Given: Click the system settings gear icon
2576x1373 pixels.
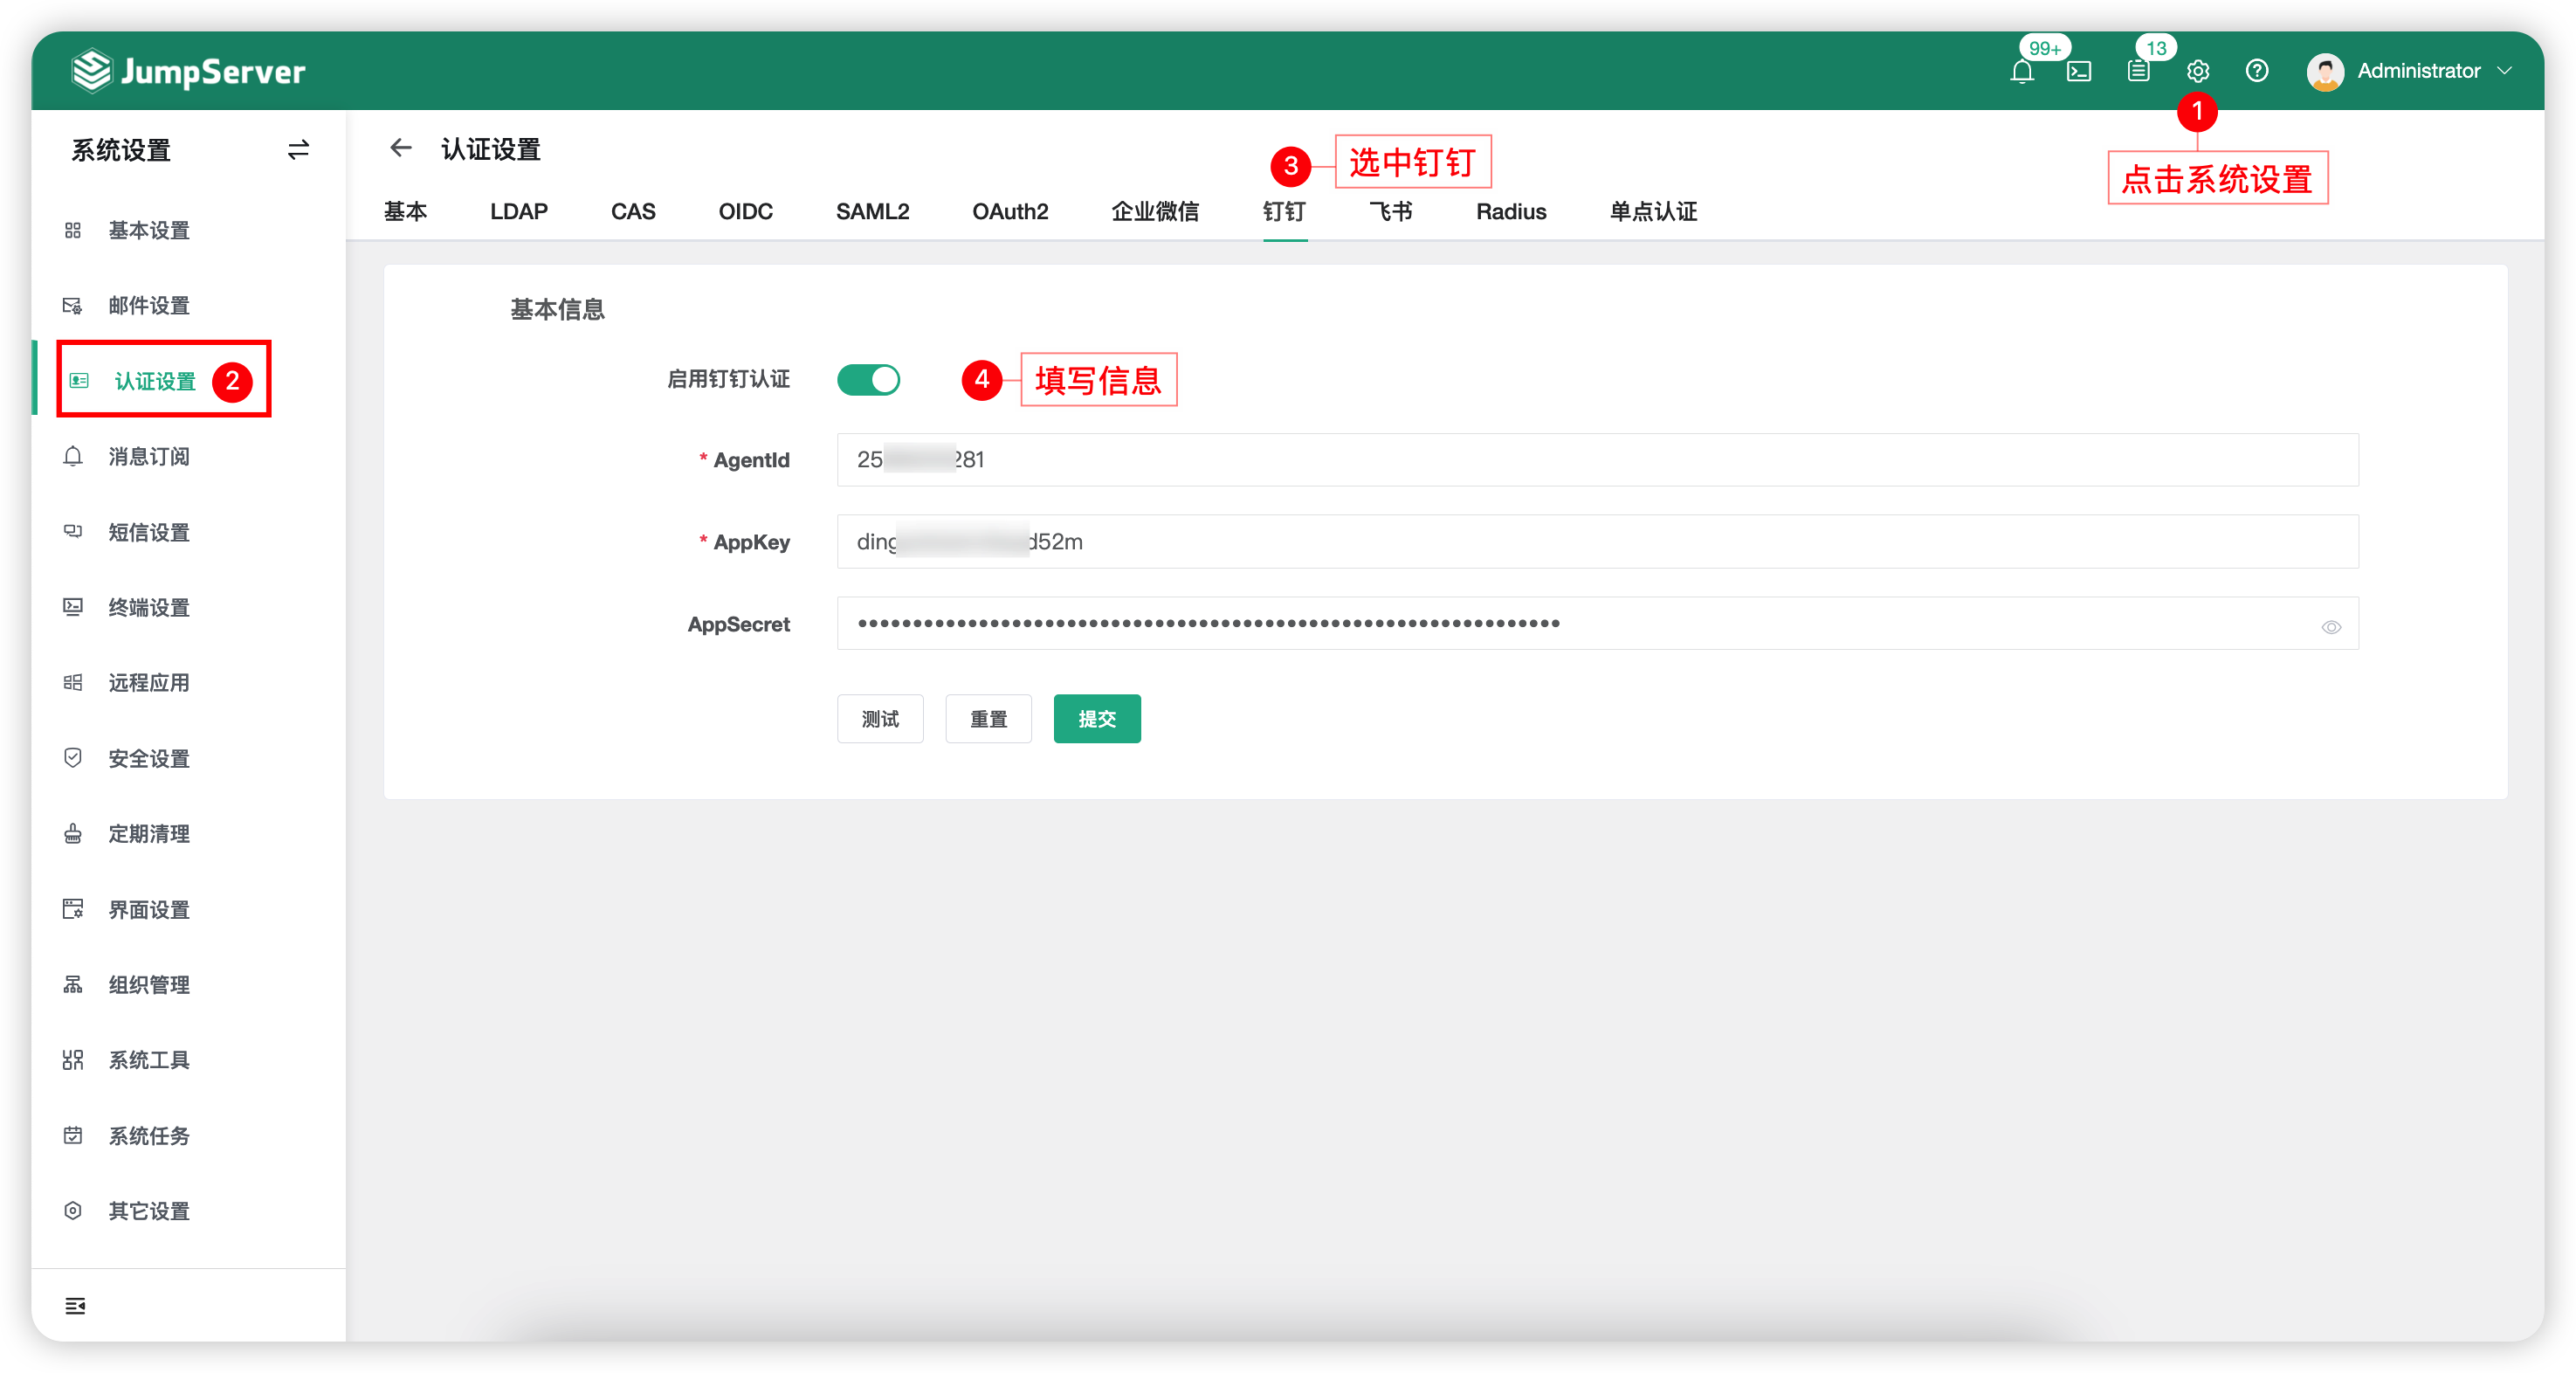Looking at the screenshot, I should (x=2197, y=71).
